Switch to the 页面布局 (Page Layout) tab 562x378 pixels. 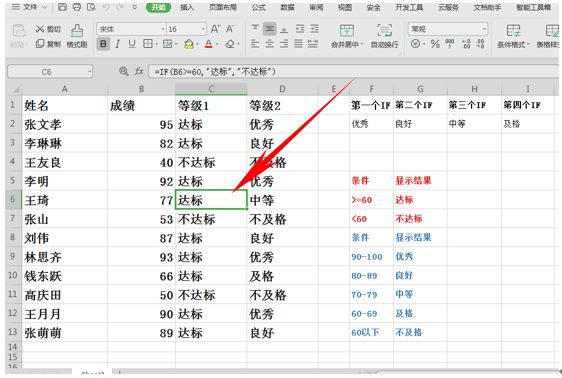223,7
